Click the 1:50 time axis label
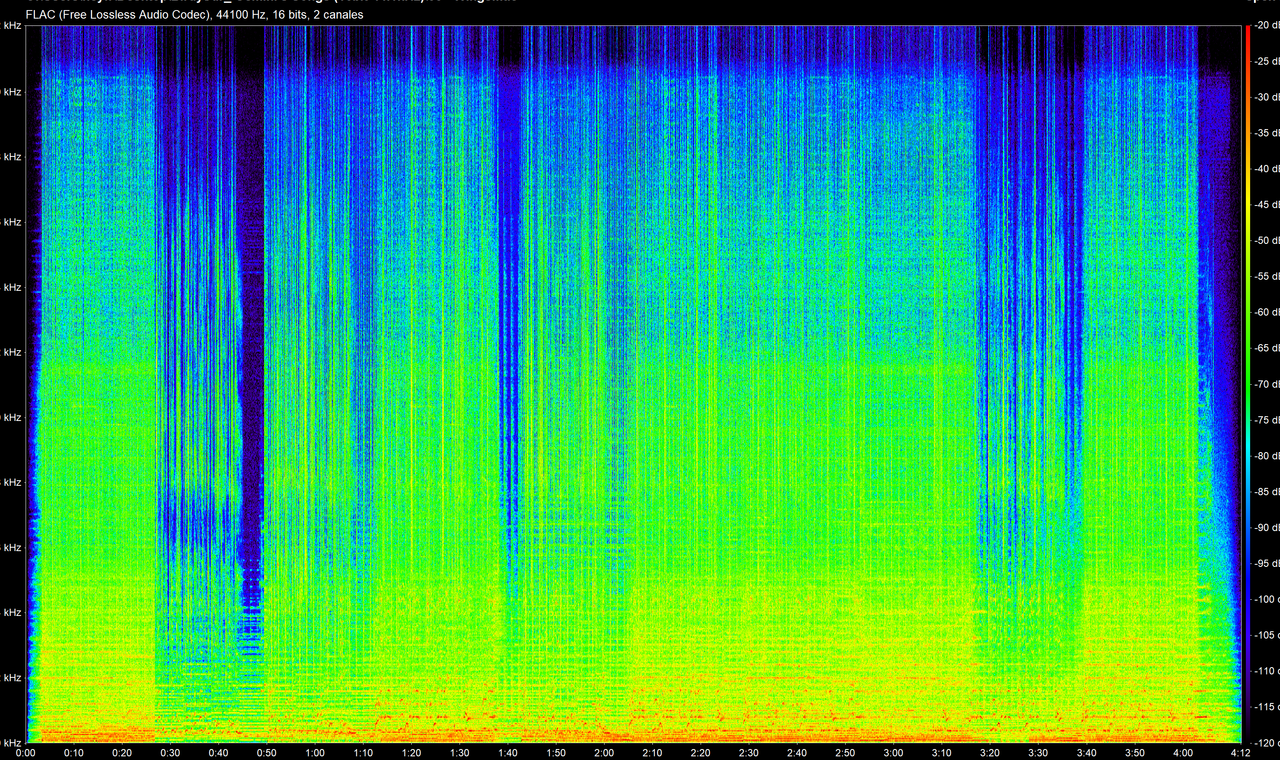This screenshot has width=1280, height=760. 556,752
